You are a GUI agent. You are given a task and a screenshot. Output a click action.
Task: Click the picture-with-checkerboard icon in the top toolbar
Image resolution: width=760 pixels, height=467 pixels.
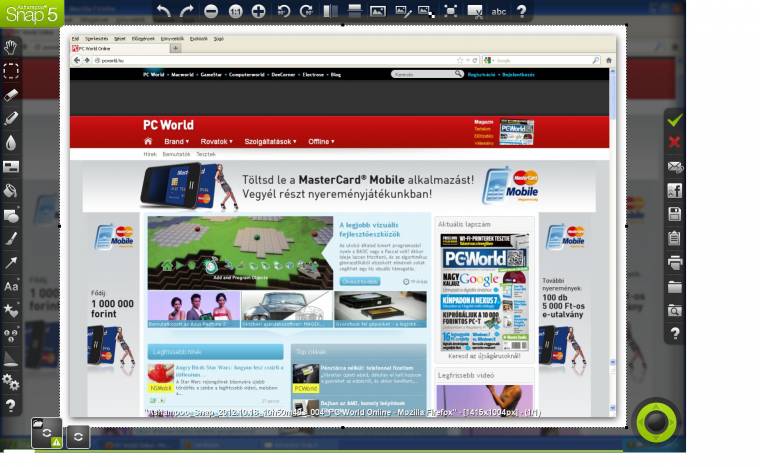[x=427, y=11]
